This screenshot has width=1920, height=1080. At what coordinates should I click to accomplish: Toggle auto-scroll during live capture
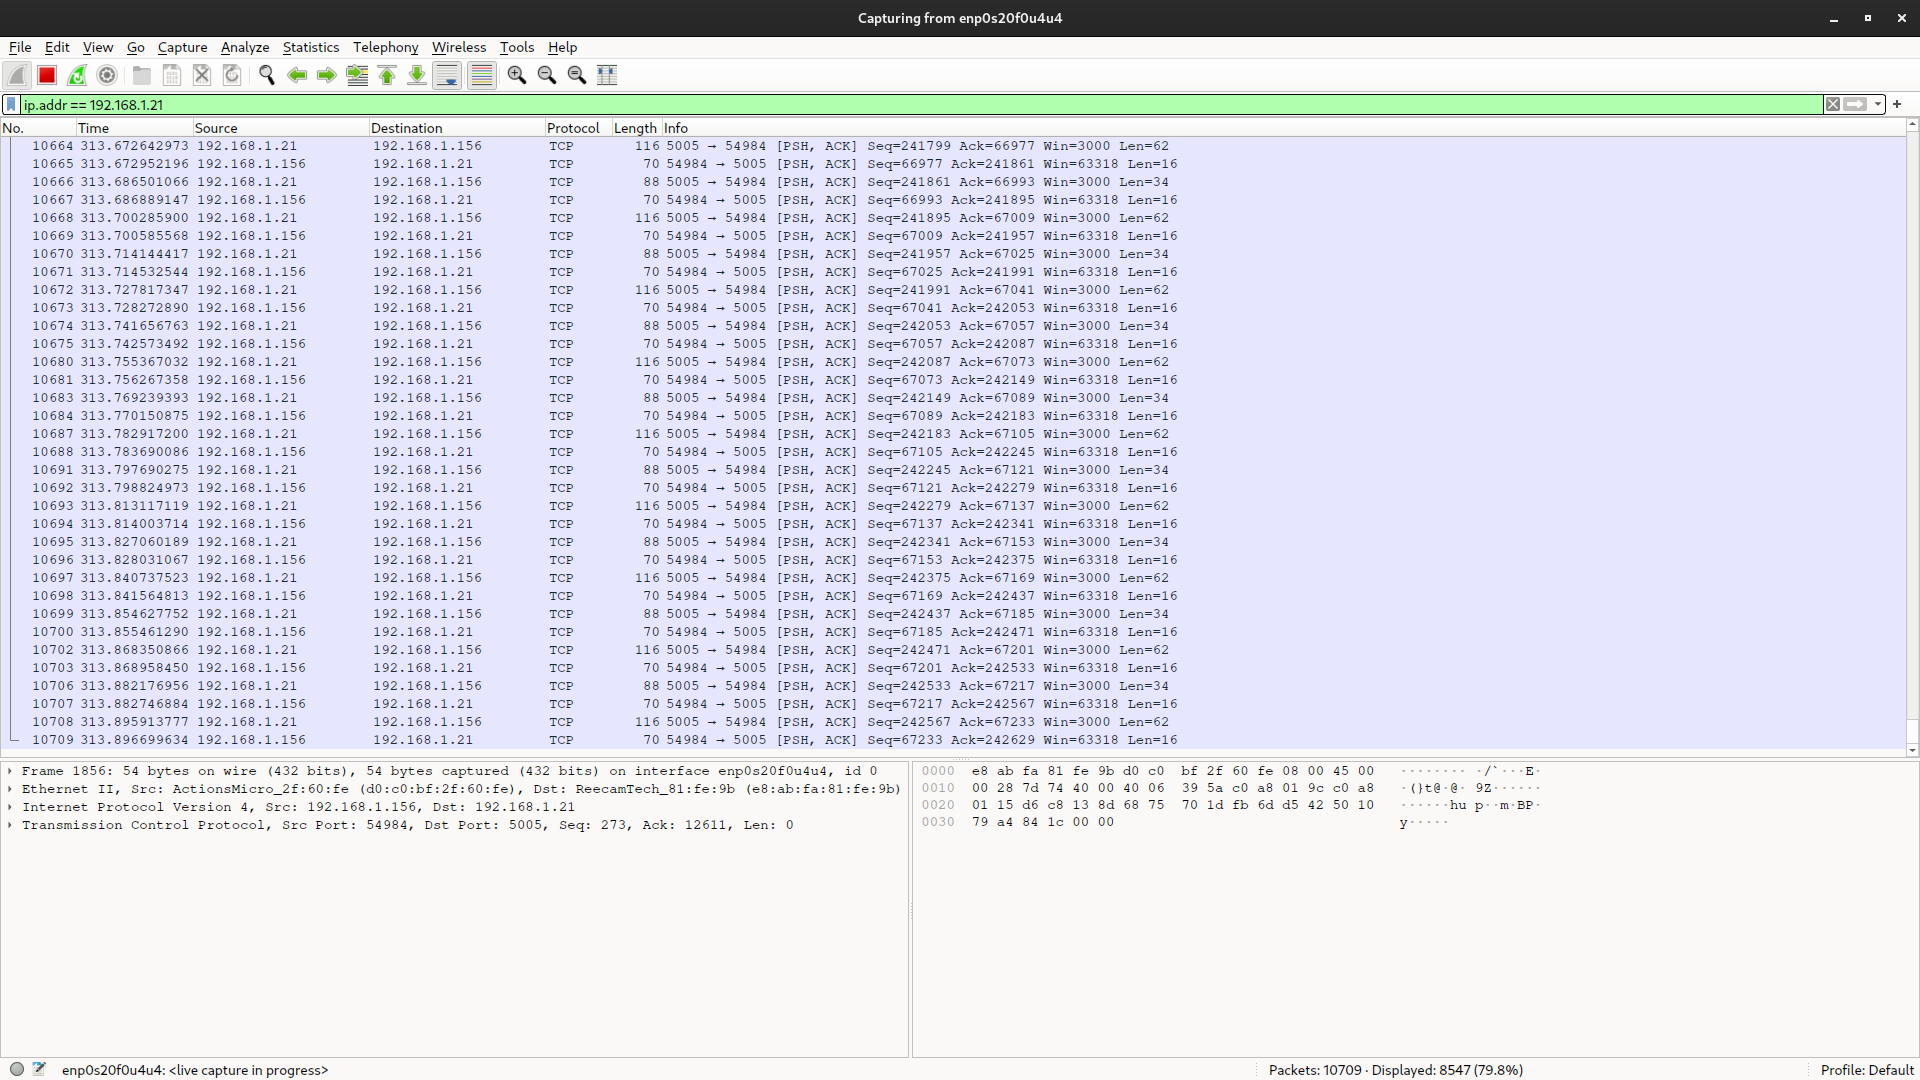pos(447,75)
